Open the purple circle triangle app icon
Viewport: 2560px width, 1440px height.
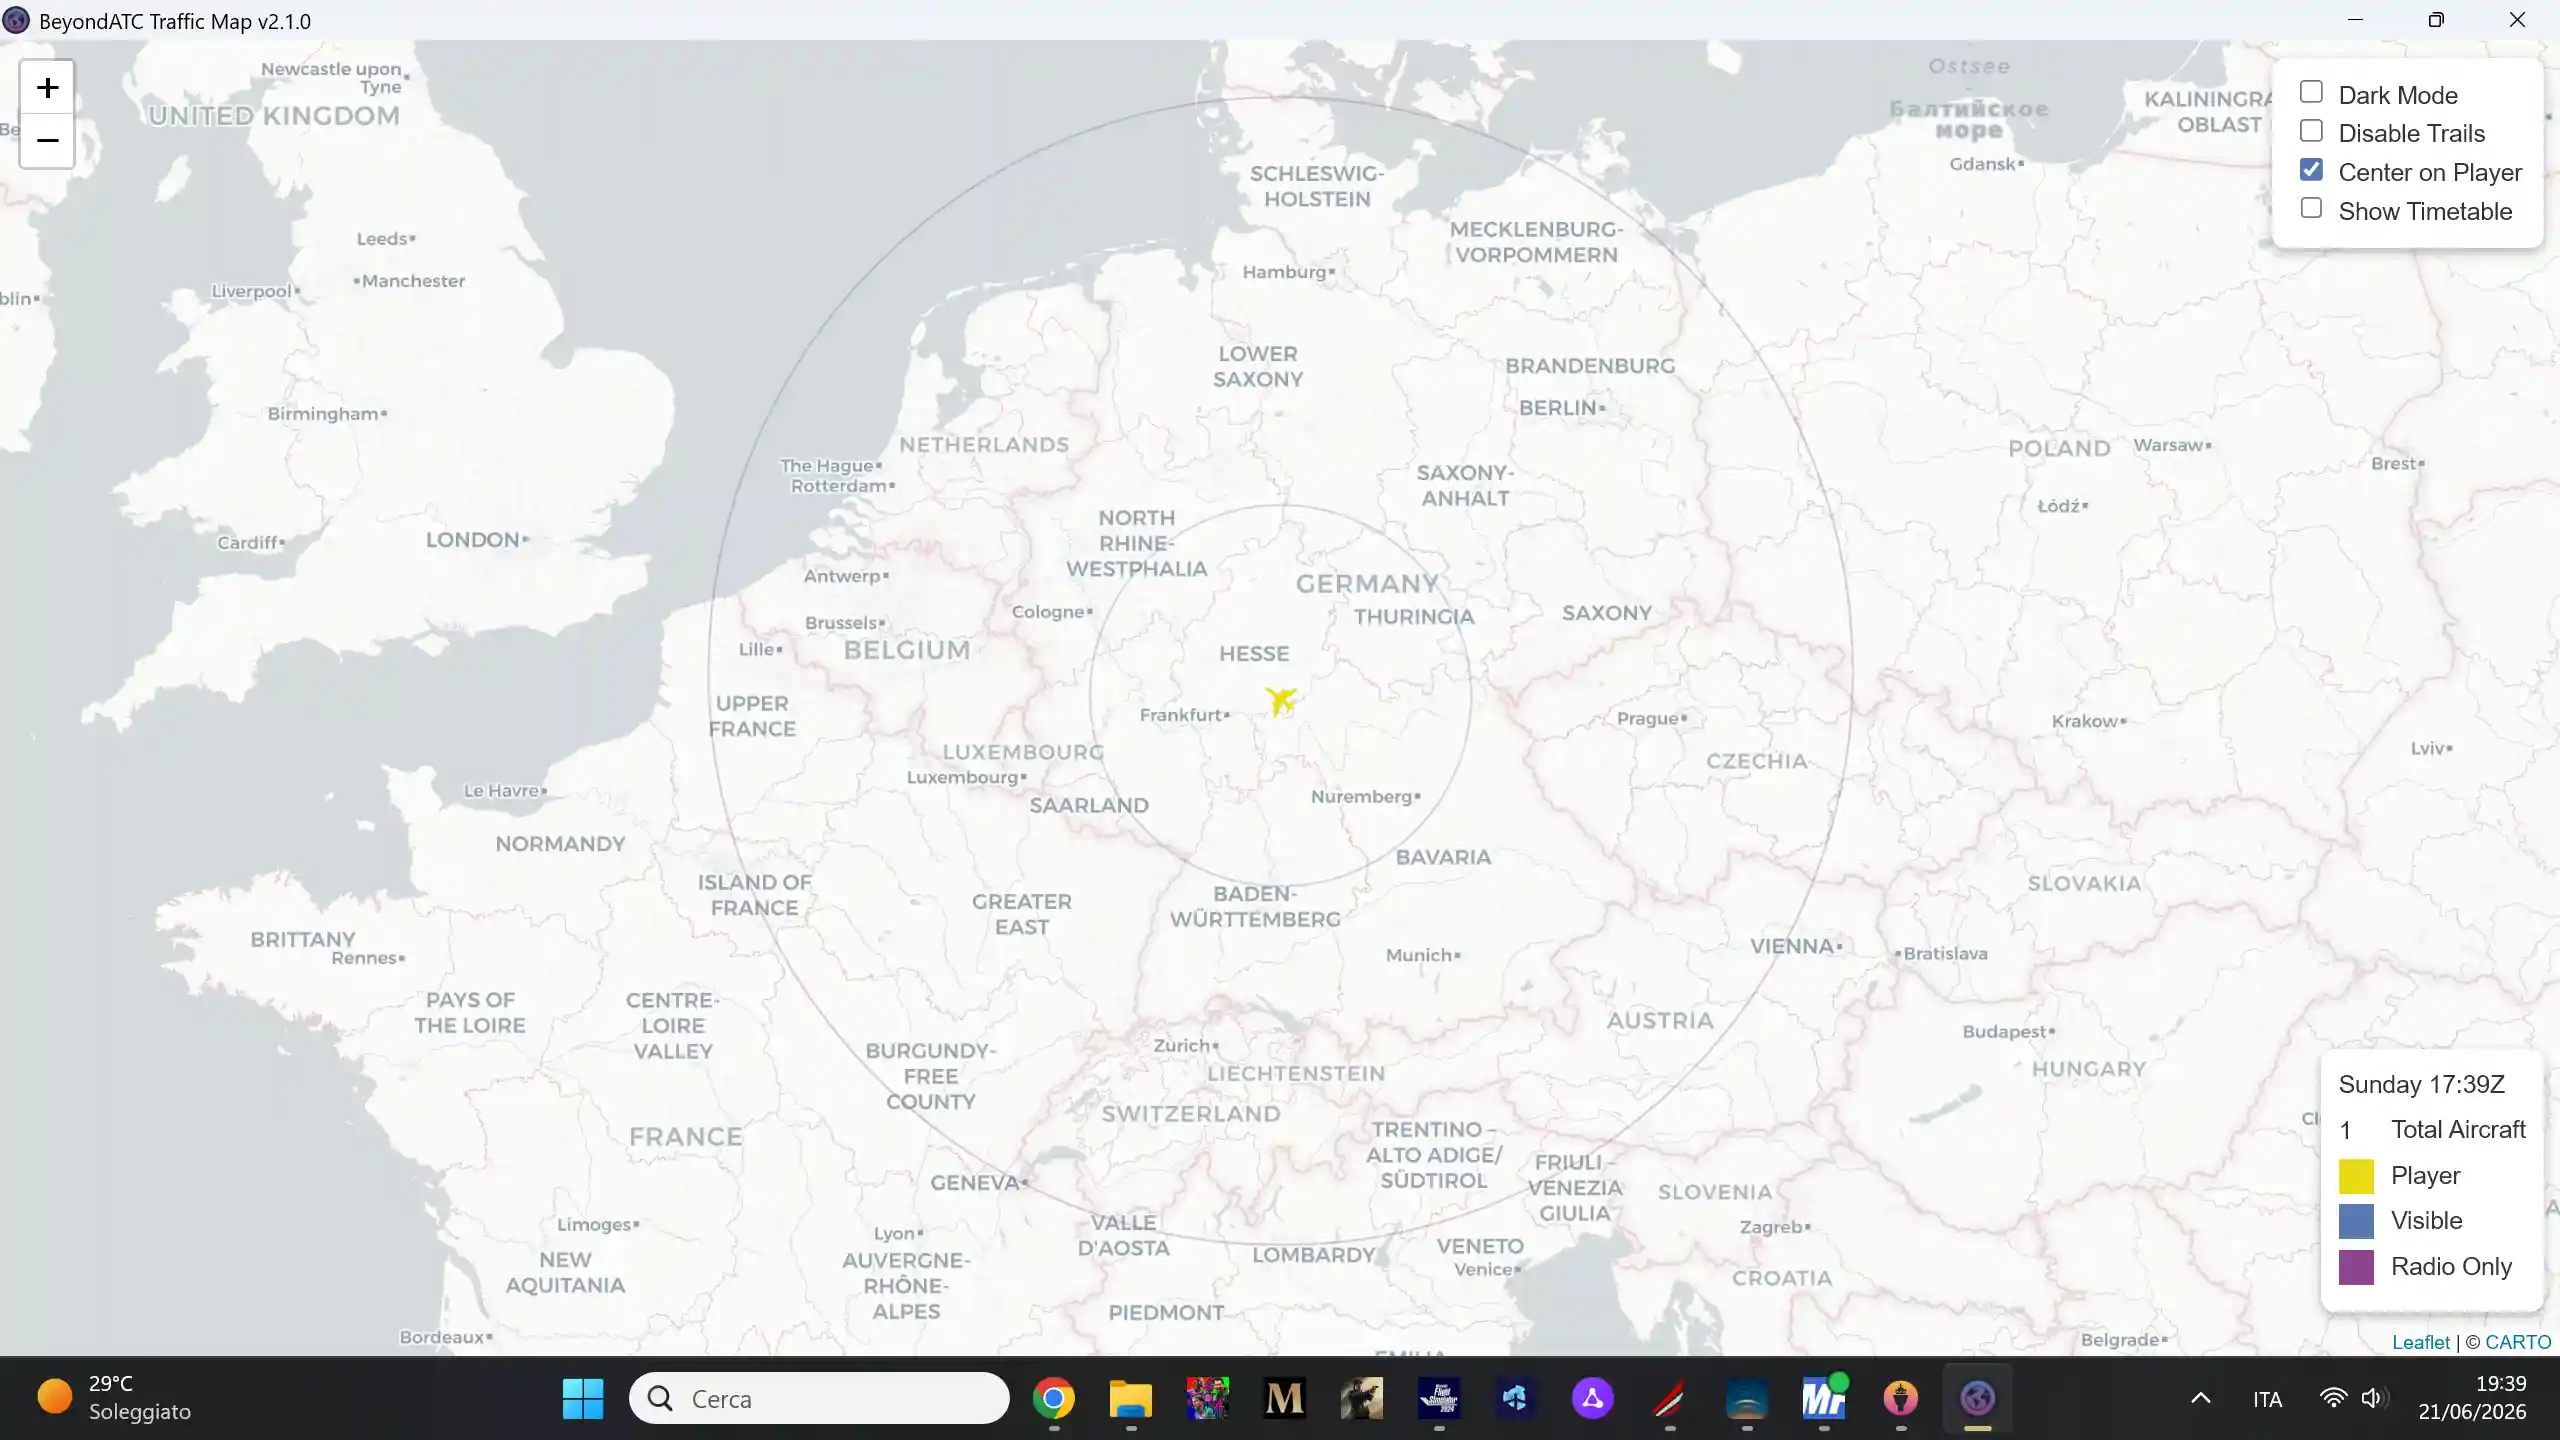point(1592,1398)
